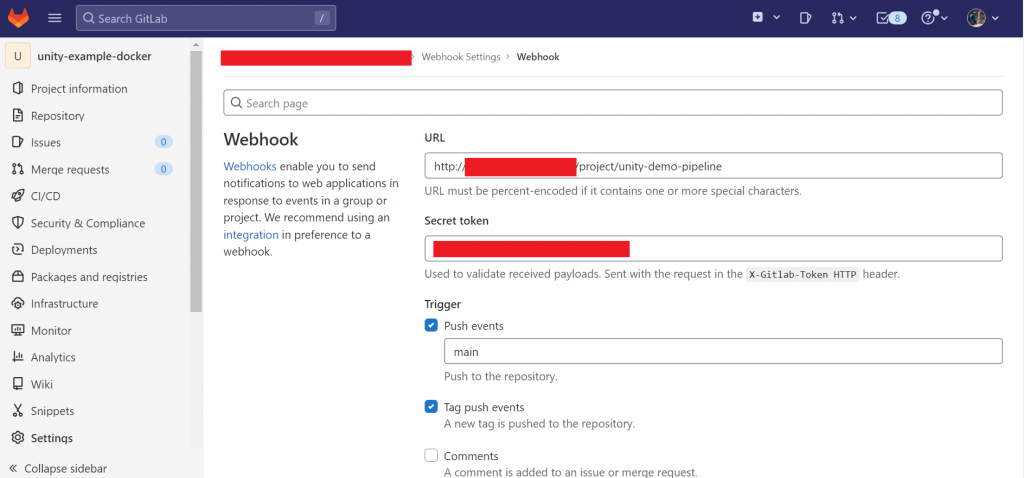Open the Settings menu item

click(52, 438)
